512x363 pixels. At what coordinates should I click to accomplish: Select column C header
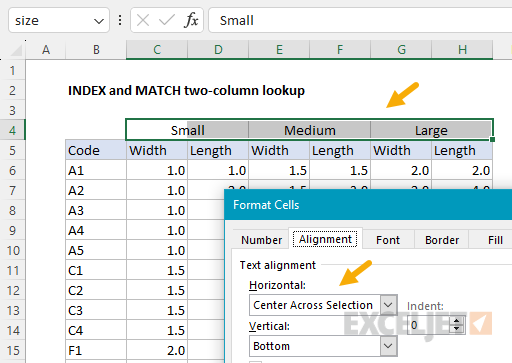[x=157, y=50]
